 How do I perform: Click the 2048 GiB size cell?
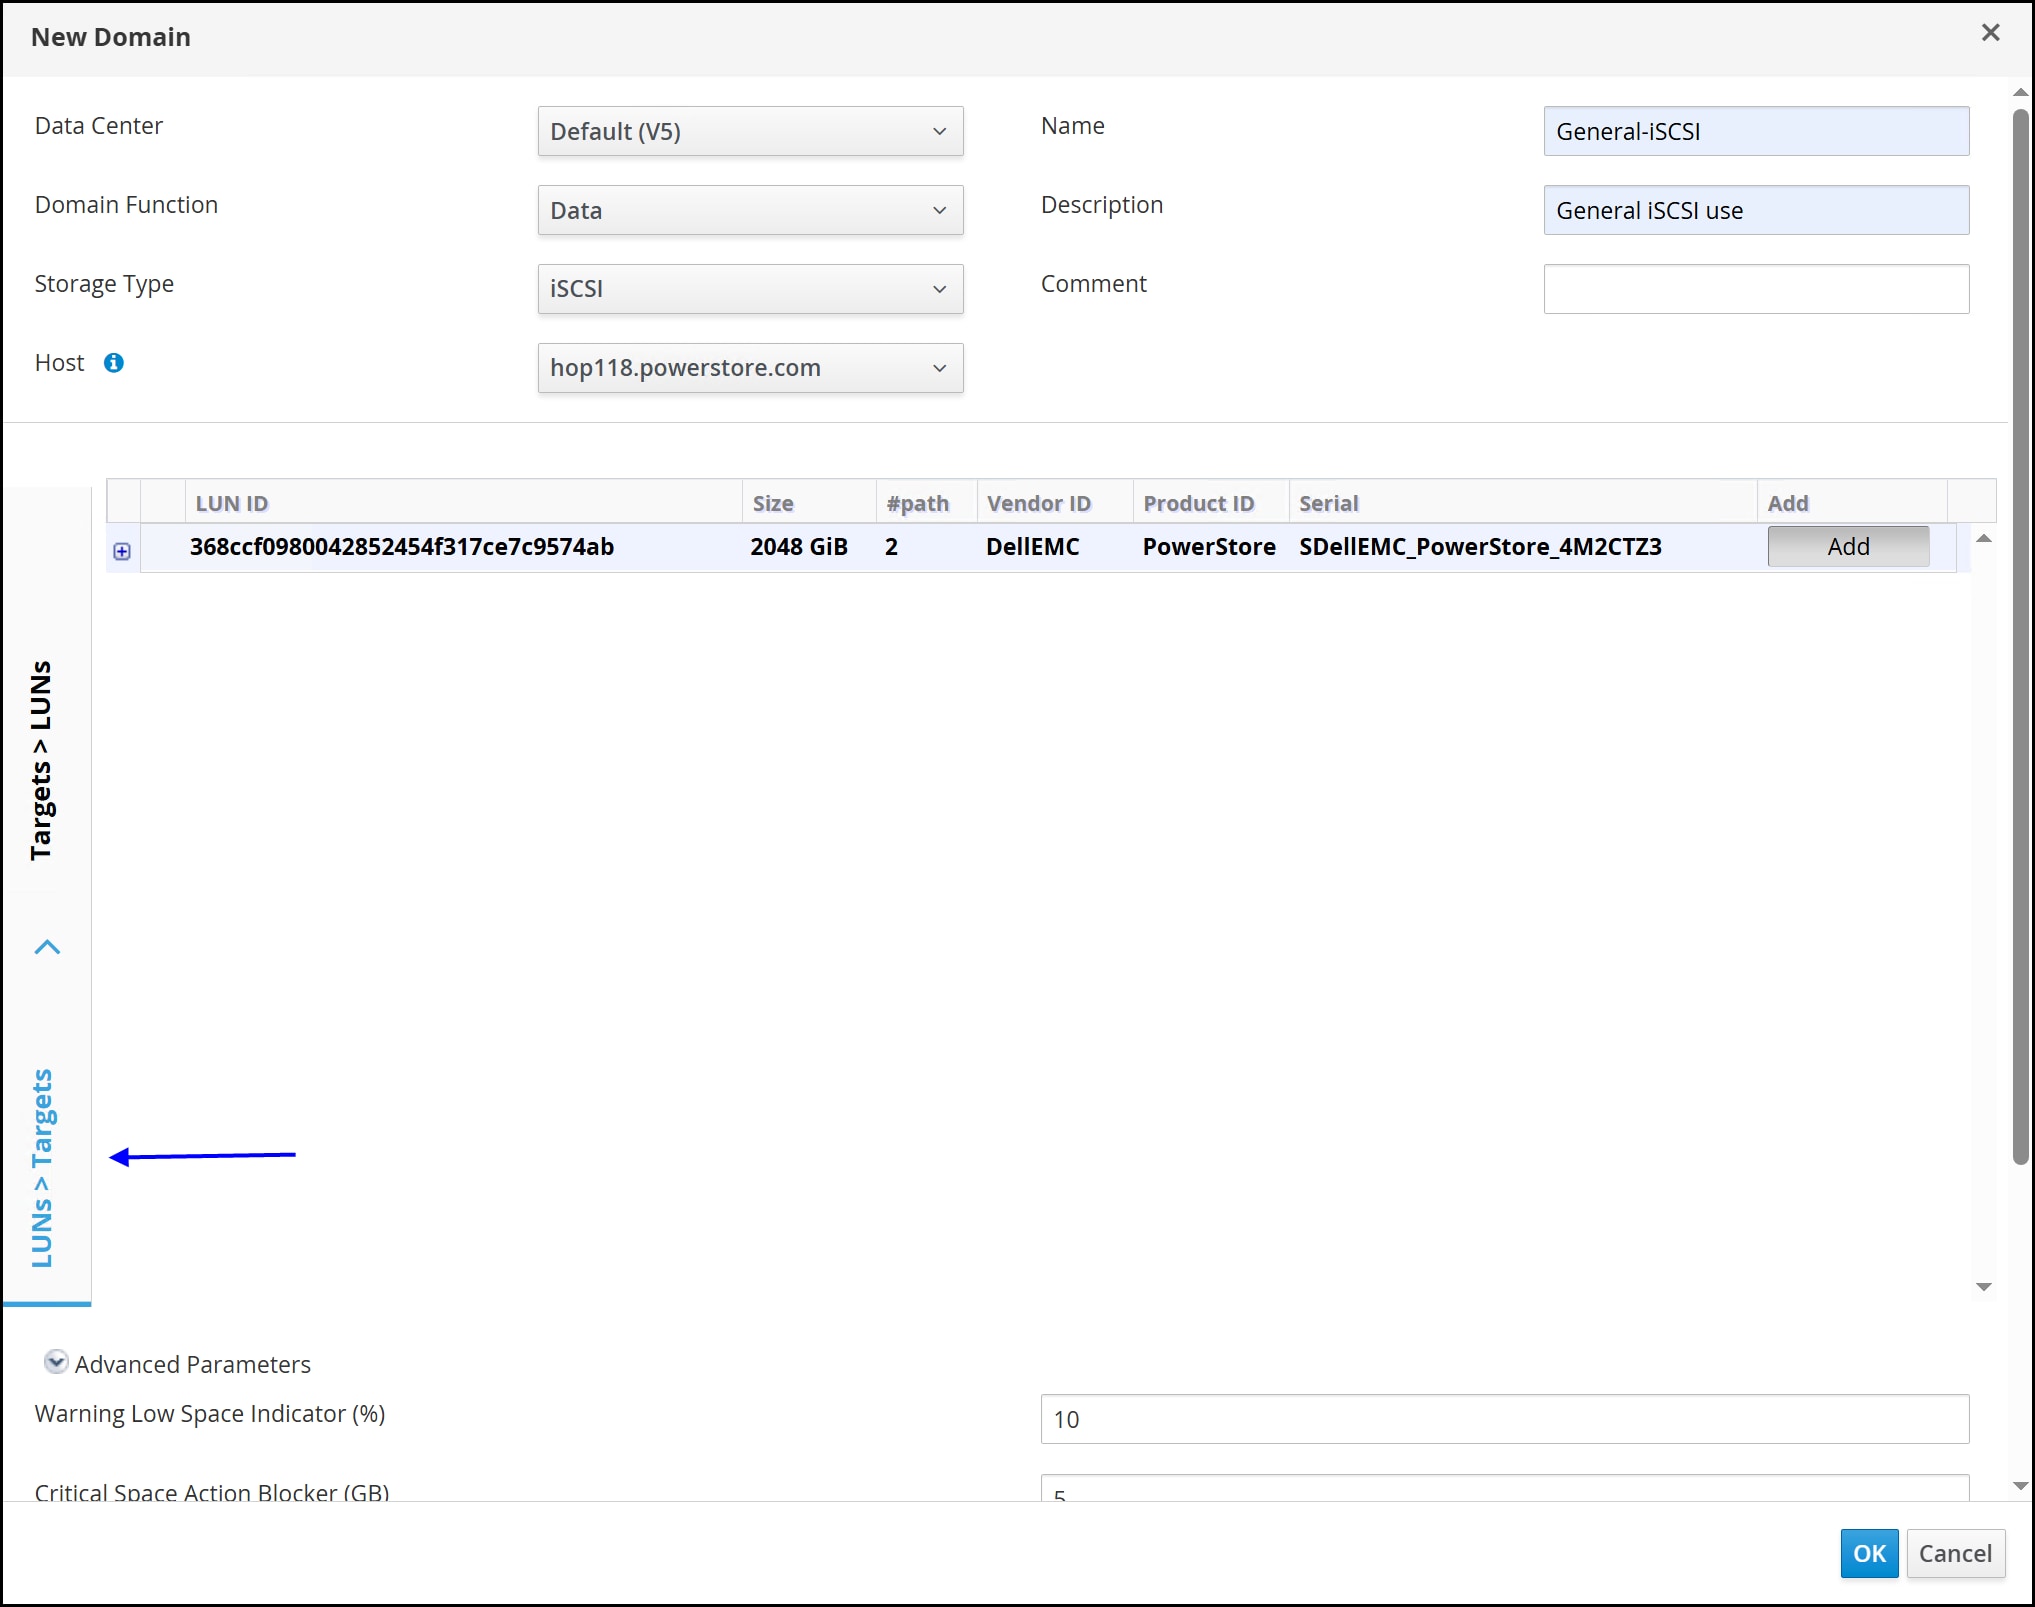pos(799,547)
